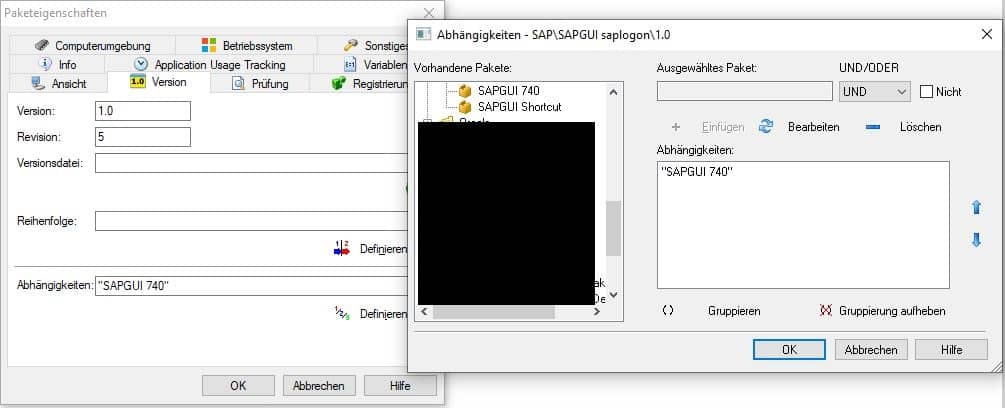Click the numbered-list icon beside the Abhängigkeiten Definieren
This screenshot has width=1005, height=408.
point(342,313)
